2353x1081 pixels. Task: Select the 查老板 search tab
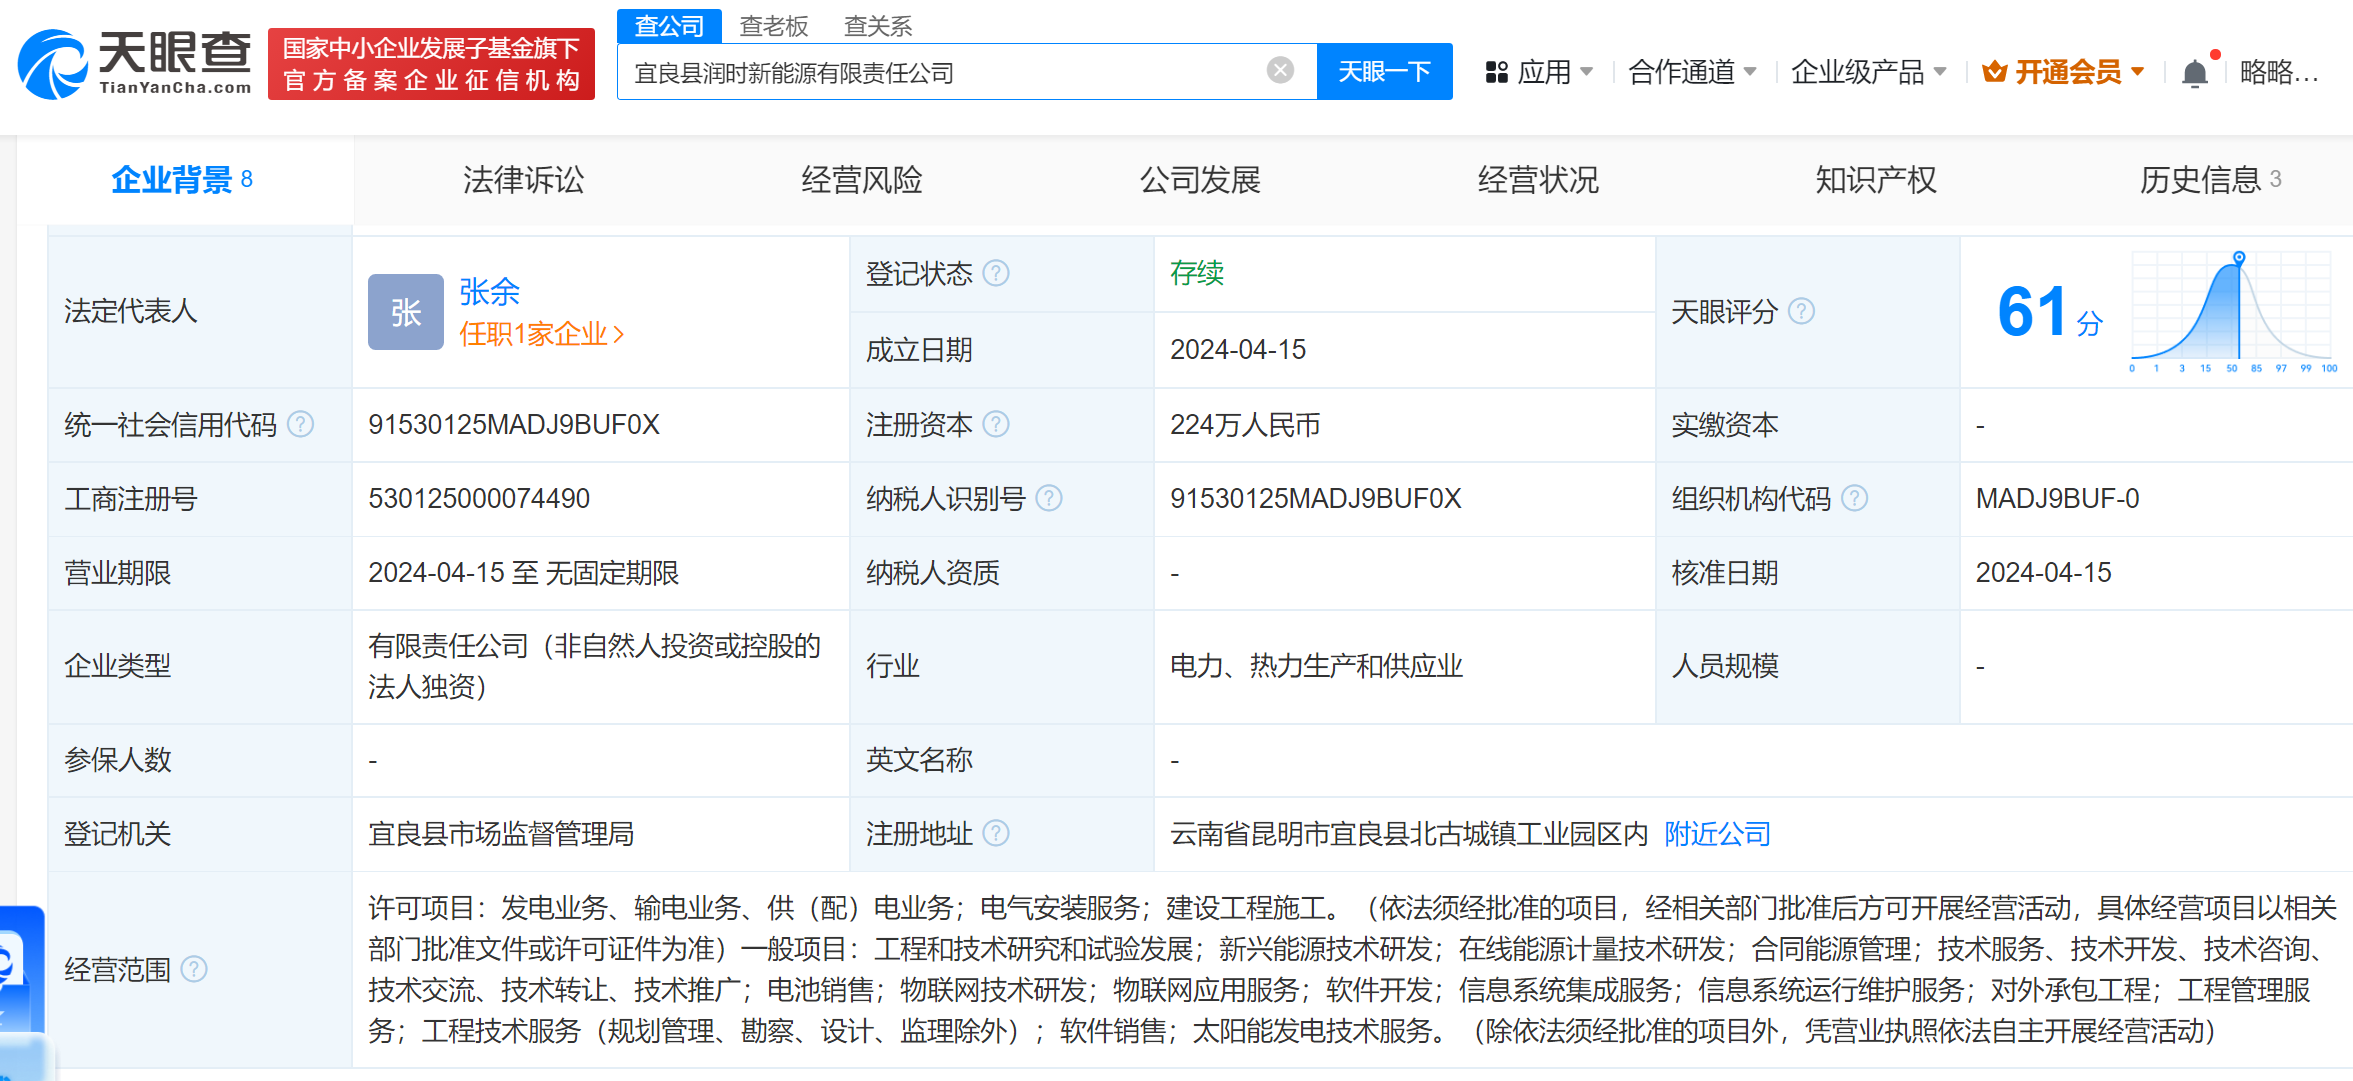tap(773, 26)
